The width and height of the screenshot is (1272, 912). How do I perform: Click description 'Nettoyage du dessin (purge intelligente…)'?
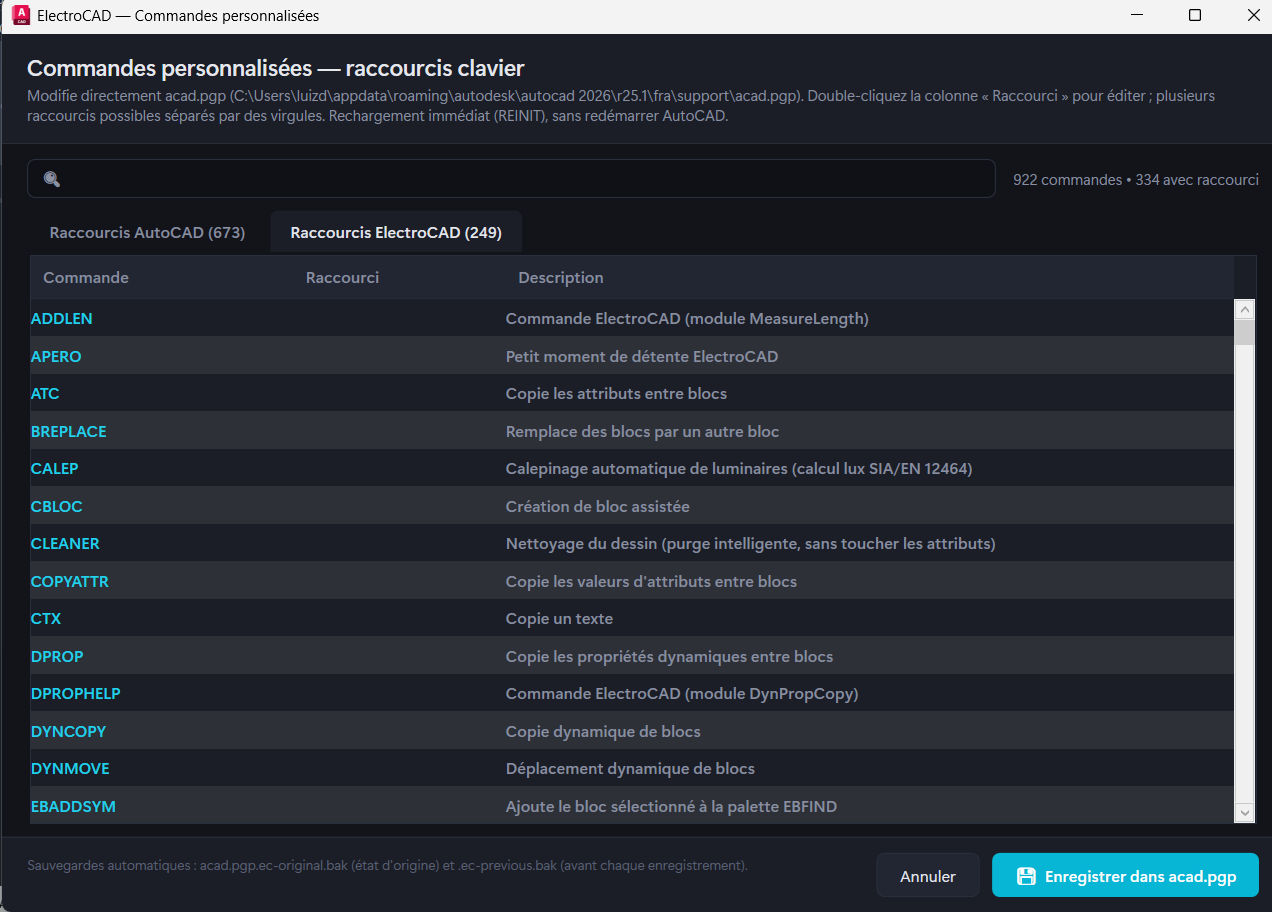coord(750,544)
